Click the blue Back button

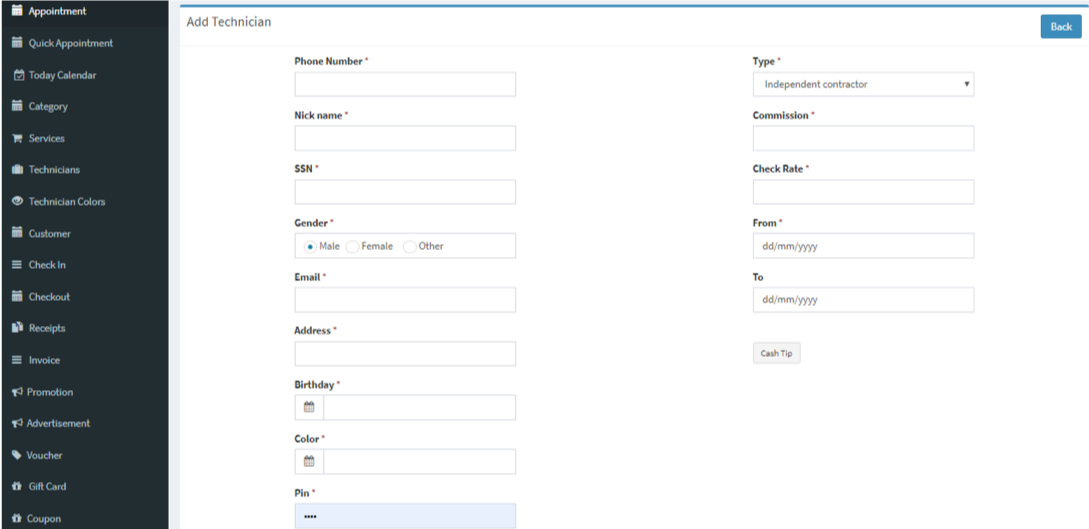(1061, 26)
